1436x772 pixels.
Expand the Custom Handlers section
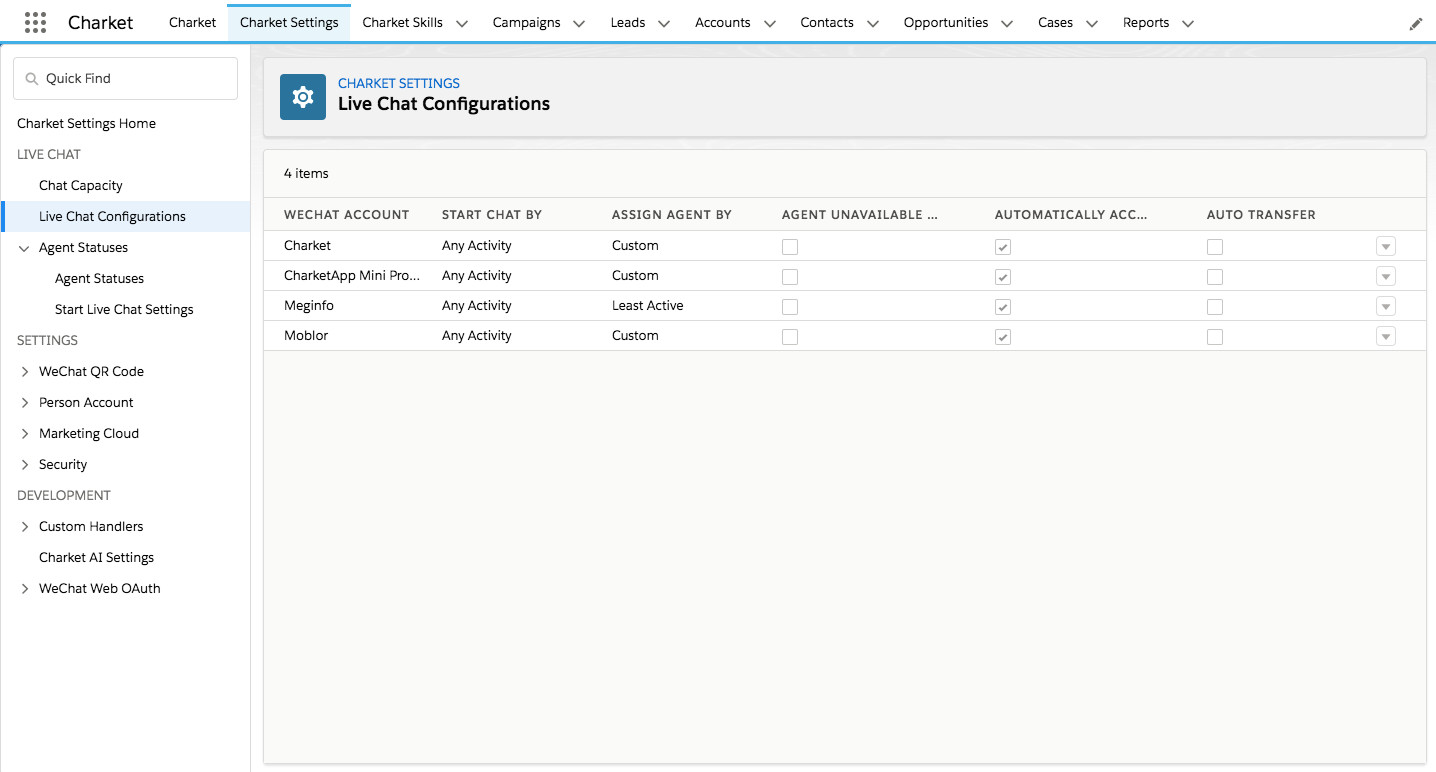tap(25, 526)
